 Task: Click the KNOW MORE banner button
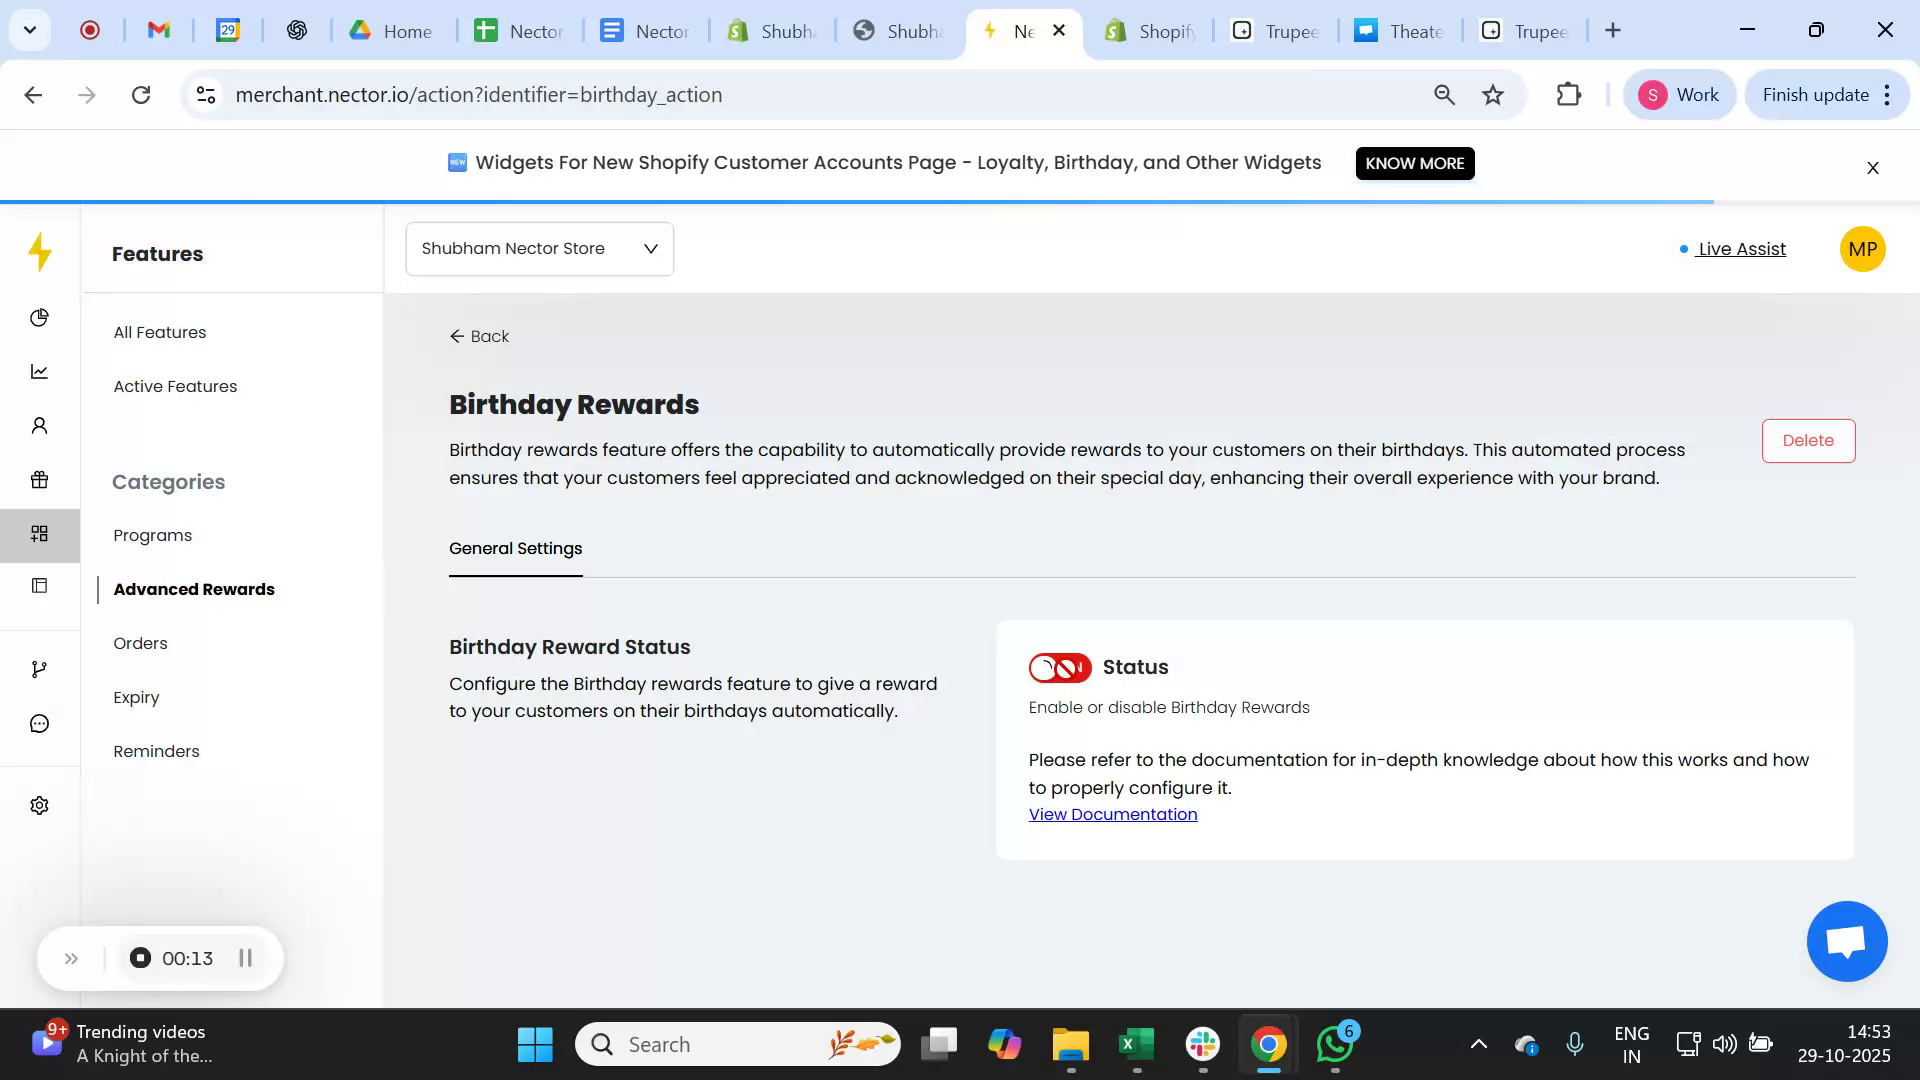coord(1414,162)
